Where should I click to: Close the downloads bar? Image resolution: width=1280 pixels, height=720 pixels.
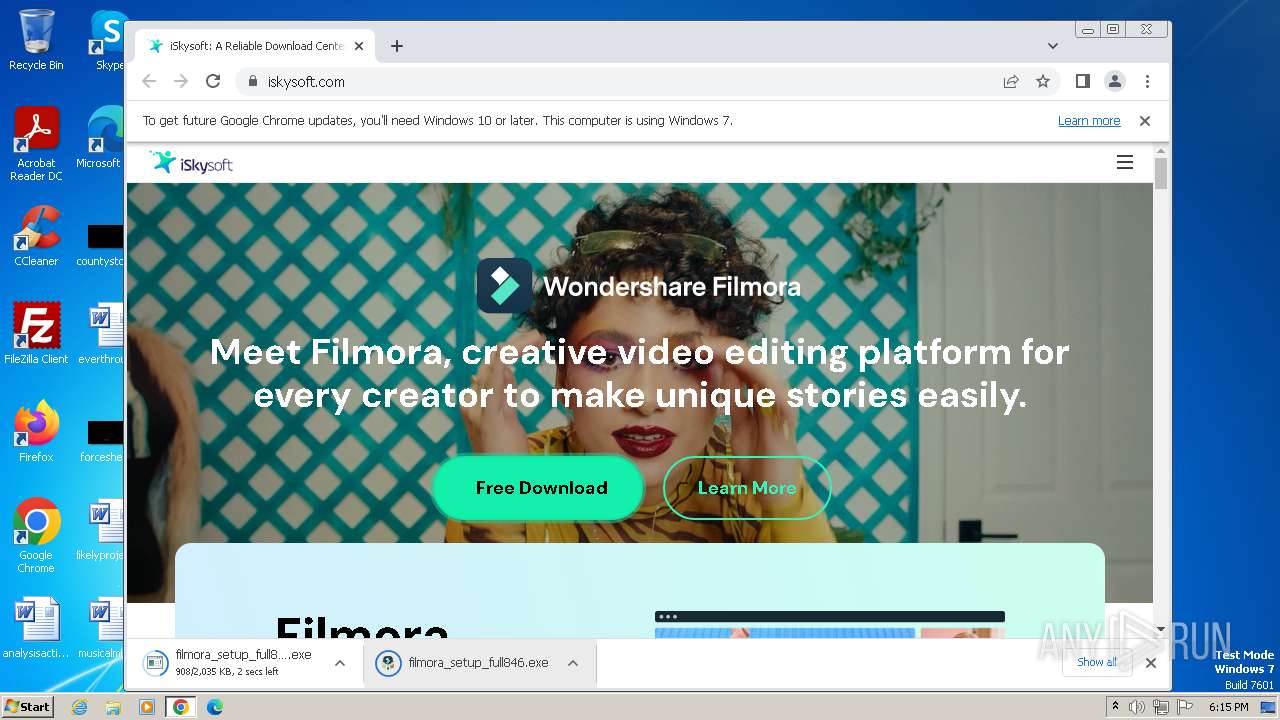point(1151,662)
